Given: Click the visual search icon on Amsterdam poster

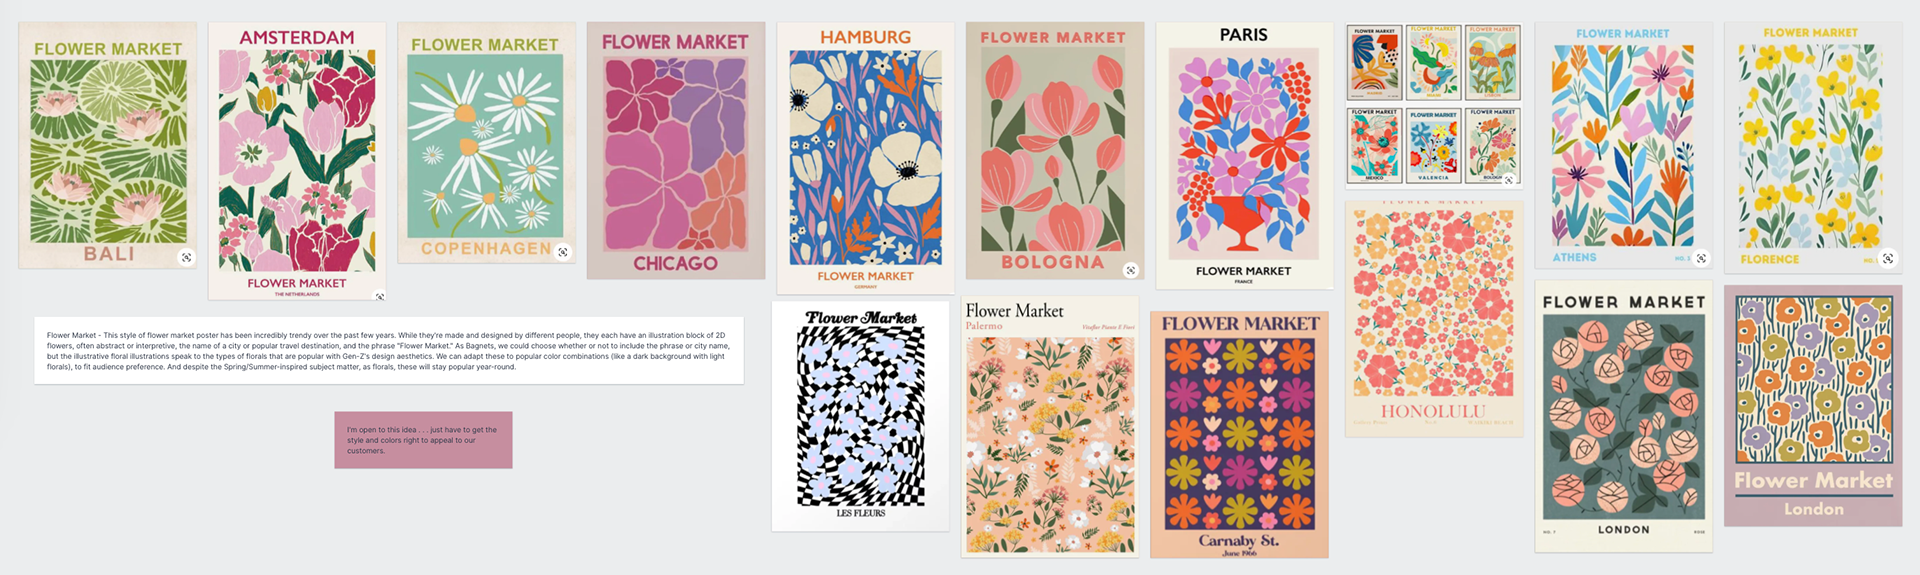Looking at the screenshot, I should [x=380, y=296].
